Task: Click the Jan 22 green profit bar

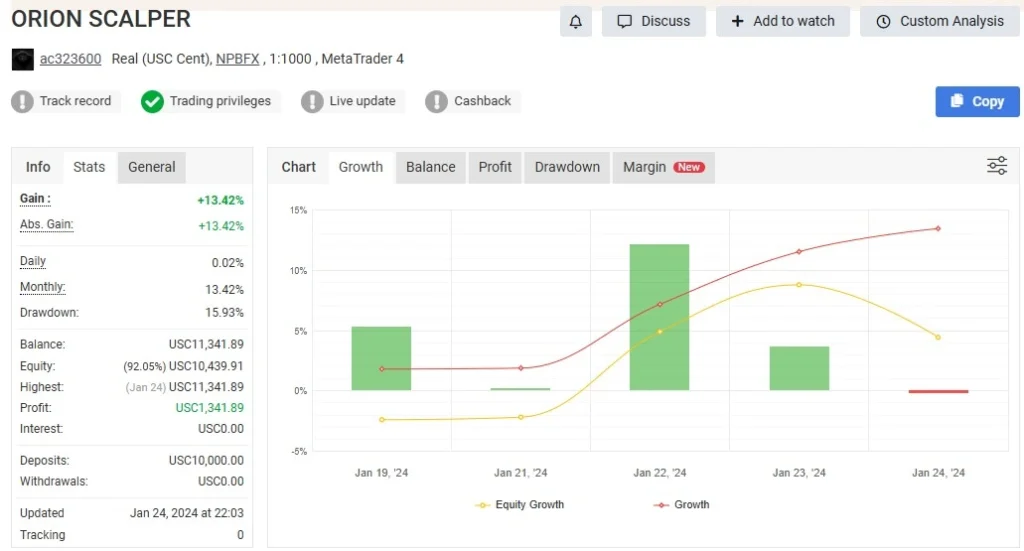Action: pos(659,317)
